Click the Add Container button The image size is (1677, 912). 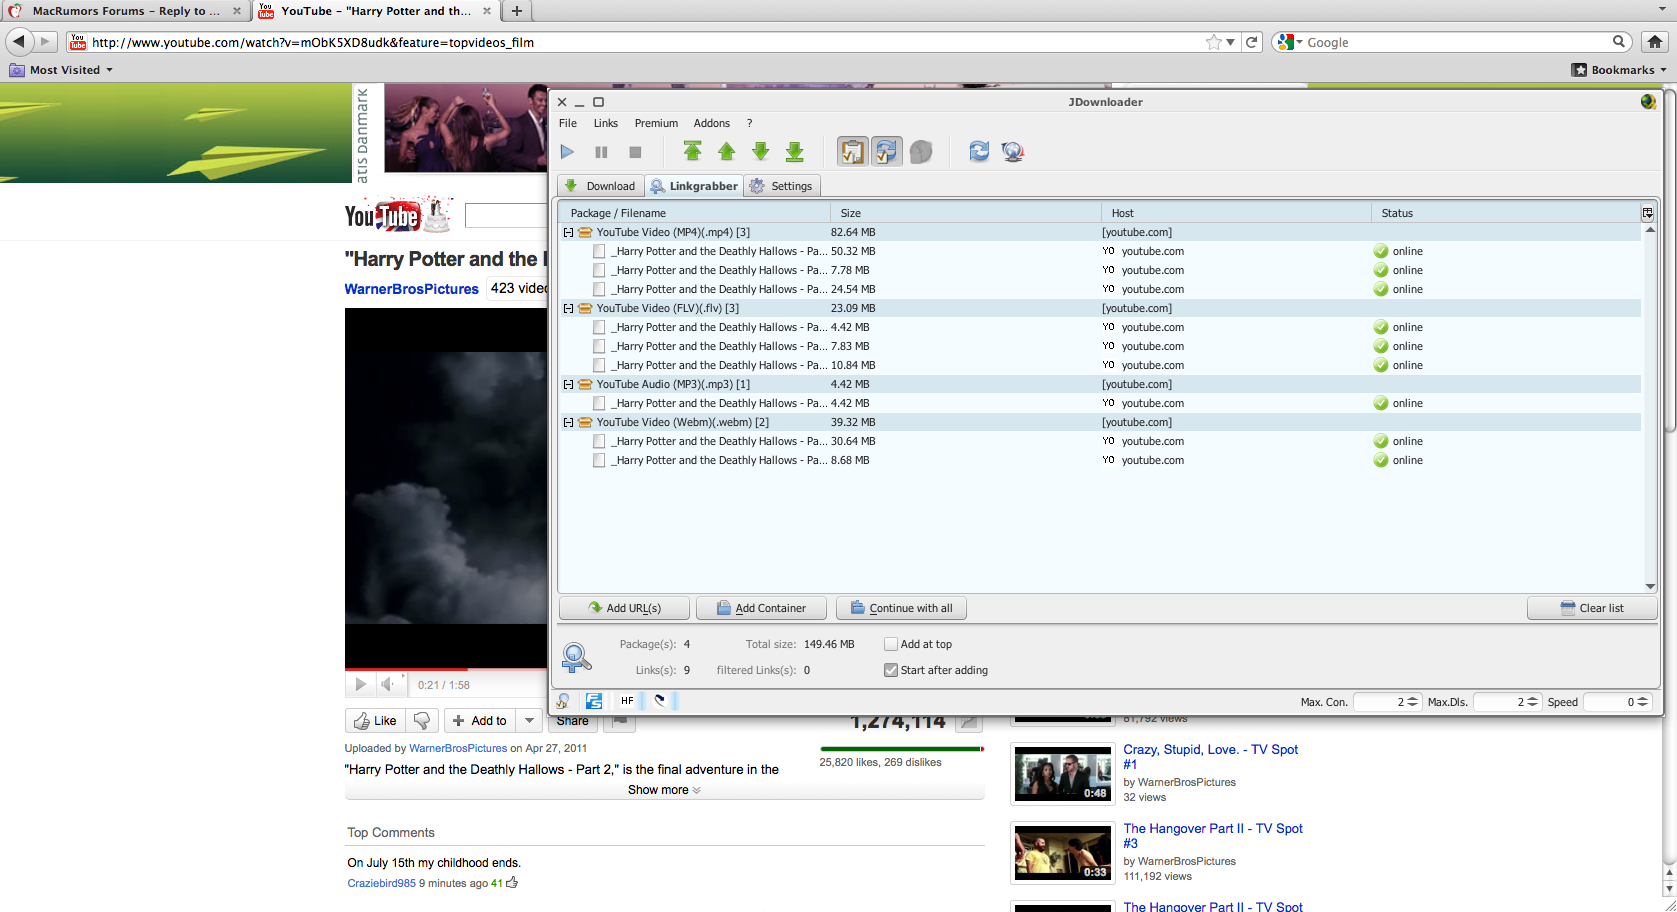tap(762, 608)
